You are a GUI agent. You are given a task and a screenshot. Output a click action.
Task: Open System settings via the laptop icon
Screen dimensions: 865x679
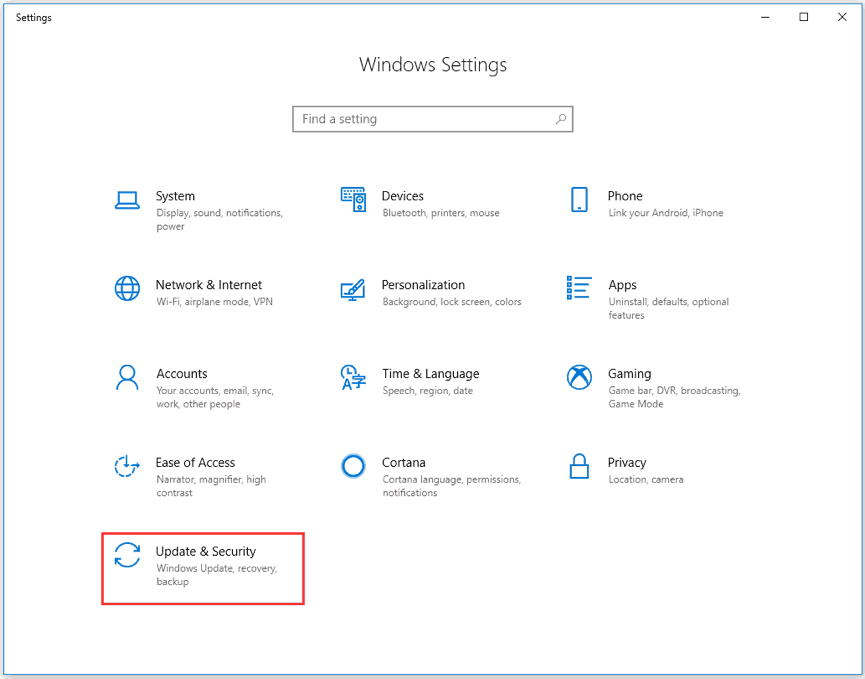(x=127, y=199)
